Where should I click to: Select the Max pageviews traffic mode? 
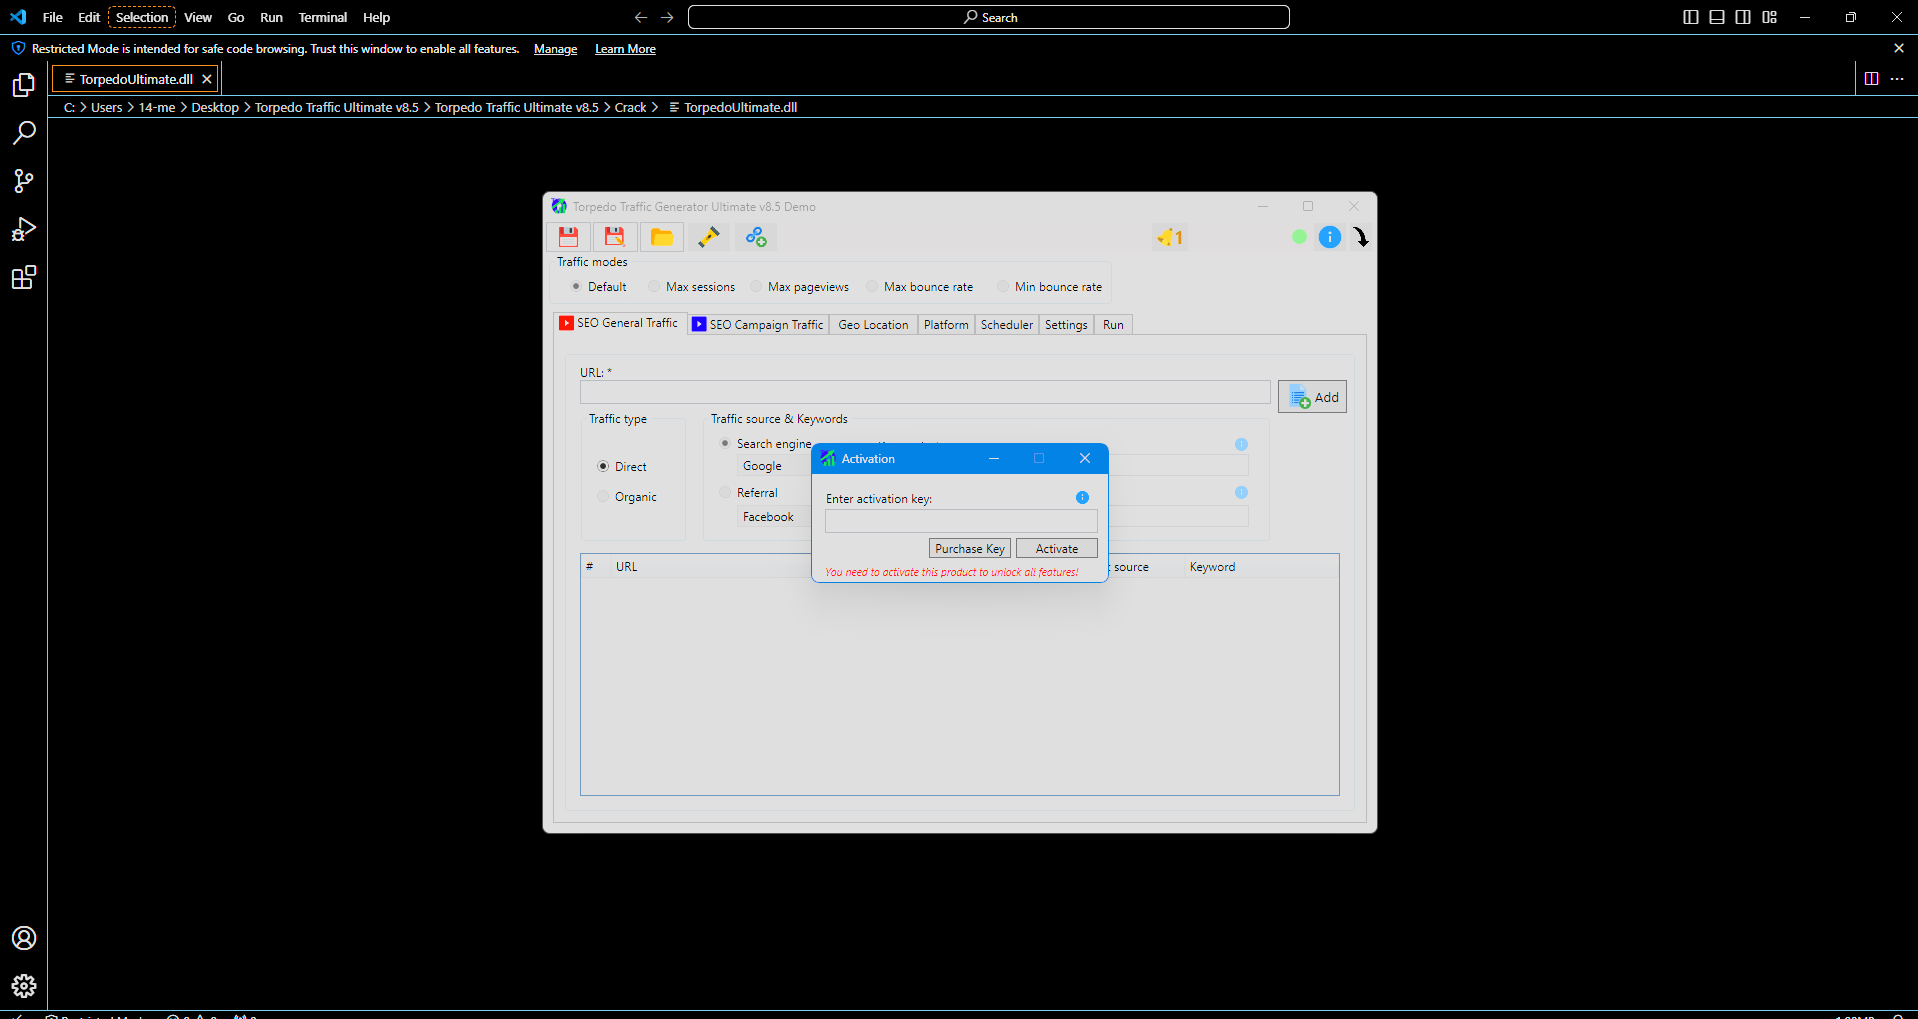756,287
